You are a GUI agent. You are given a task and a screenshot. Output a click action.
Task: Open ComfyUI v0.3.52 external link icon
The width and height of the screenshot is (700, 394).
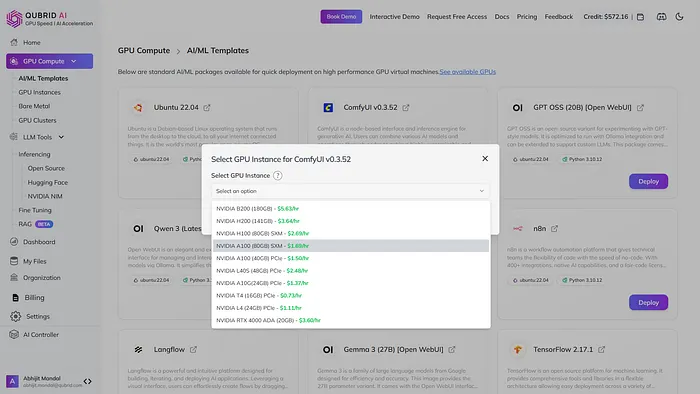[x=405, y=108]
